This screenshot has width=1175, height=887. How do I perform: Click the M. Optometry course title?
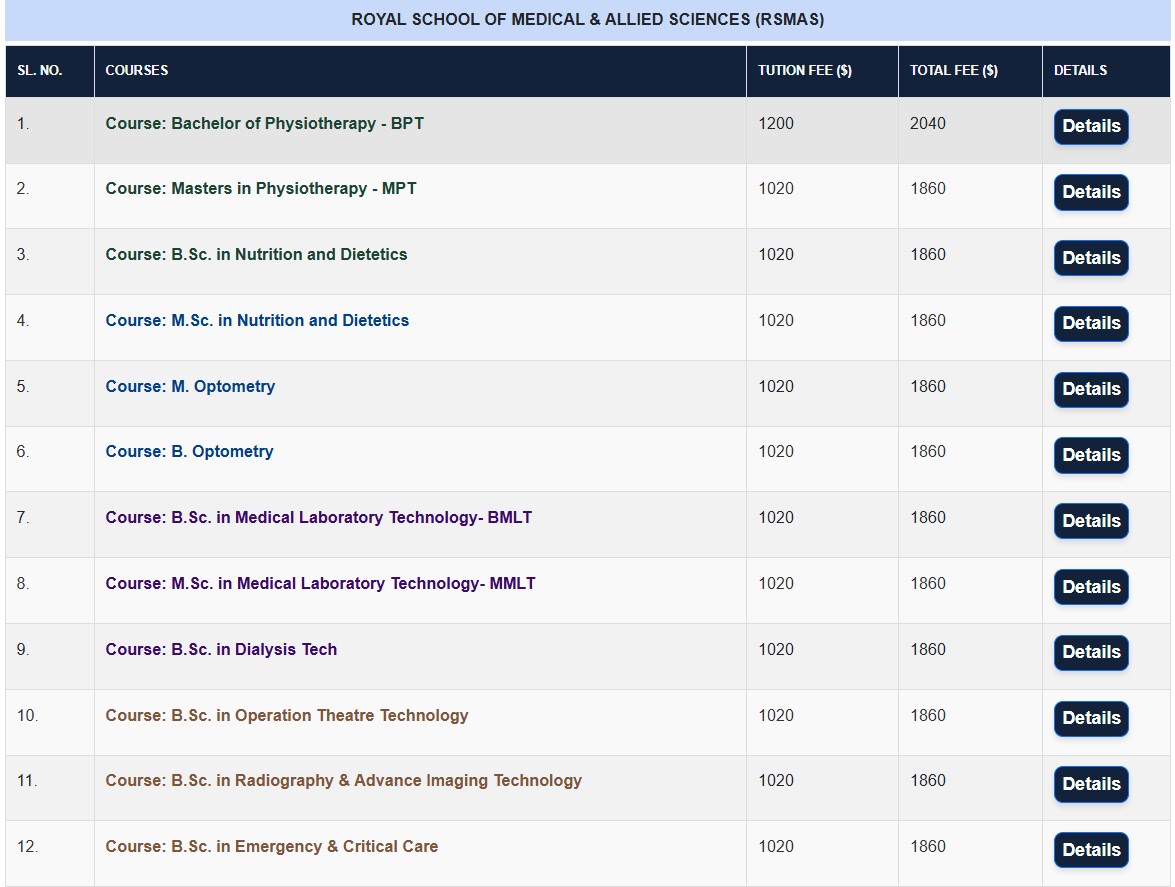tap(190, 387)
